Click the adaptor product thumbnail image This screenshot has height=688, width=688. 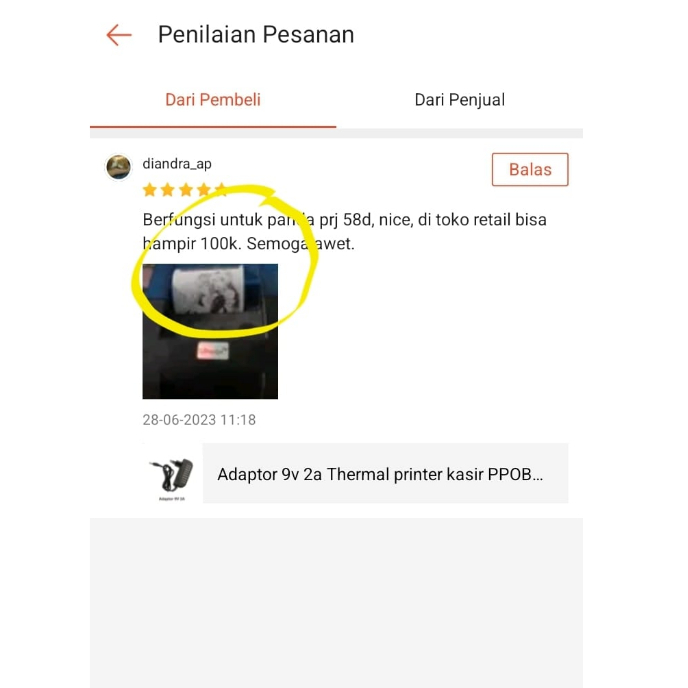(172, 474)
